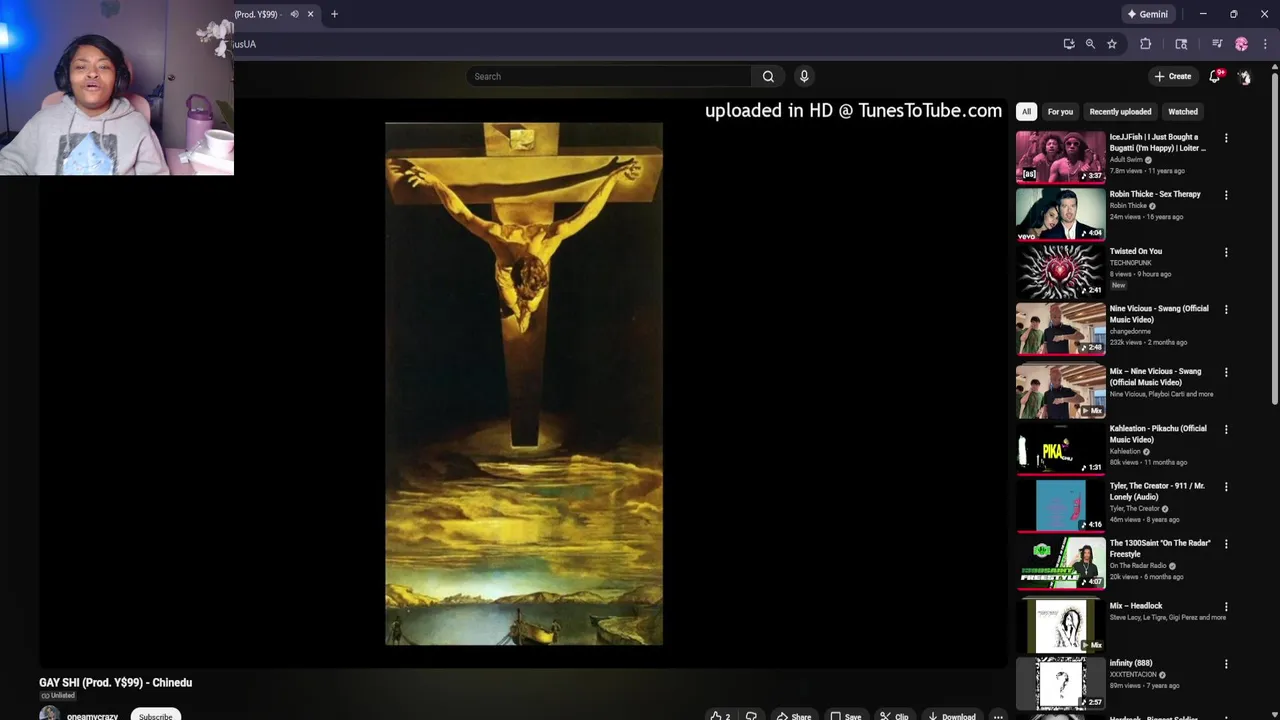1280x720 pixels.
Task: Open options for Tyler, The Creator video
Action: pyautogui.click(x=1226, y=486)
